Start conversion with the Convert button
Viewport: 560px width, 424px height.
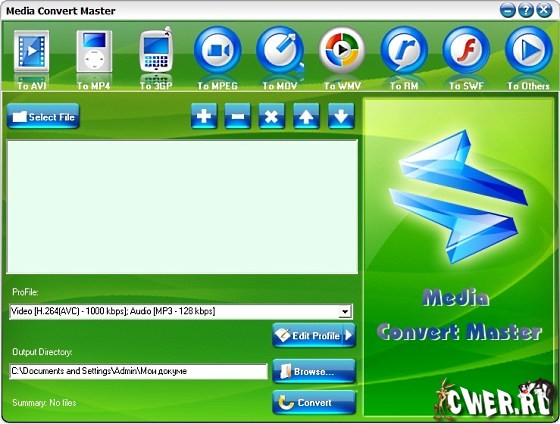click(x=314, y=403)
